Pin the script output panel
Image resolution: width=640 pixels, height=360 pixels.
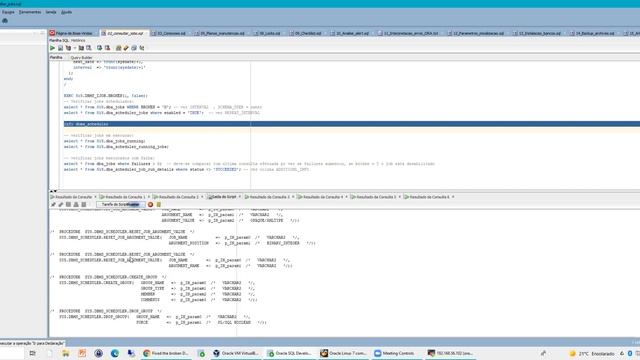point(53,204)
